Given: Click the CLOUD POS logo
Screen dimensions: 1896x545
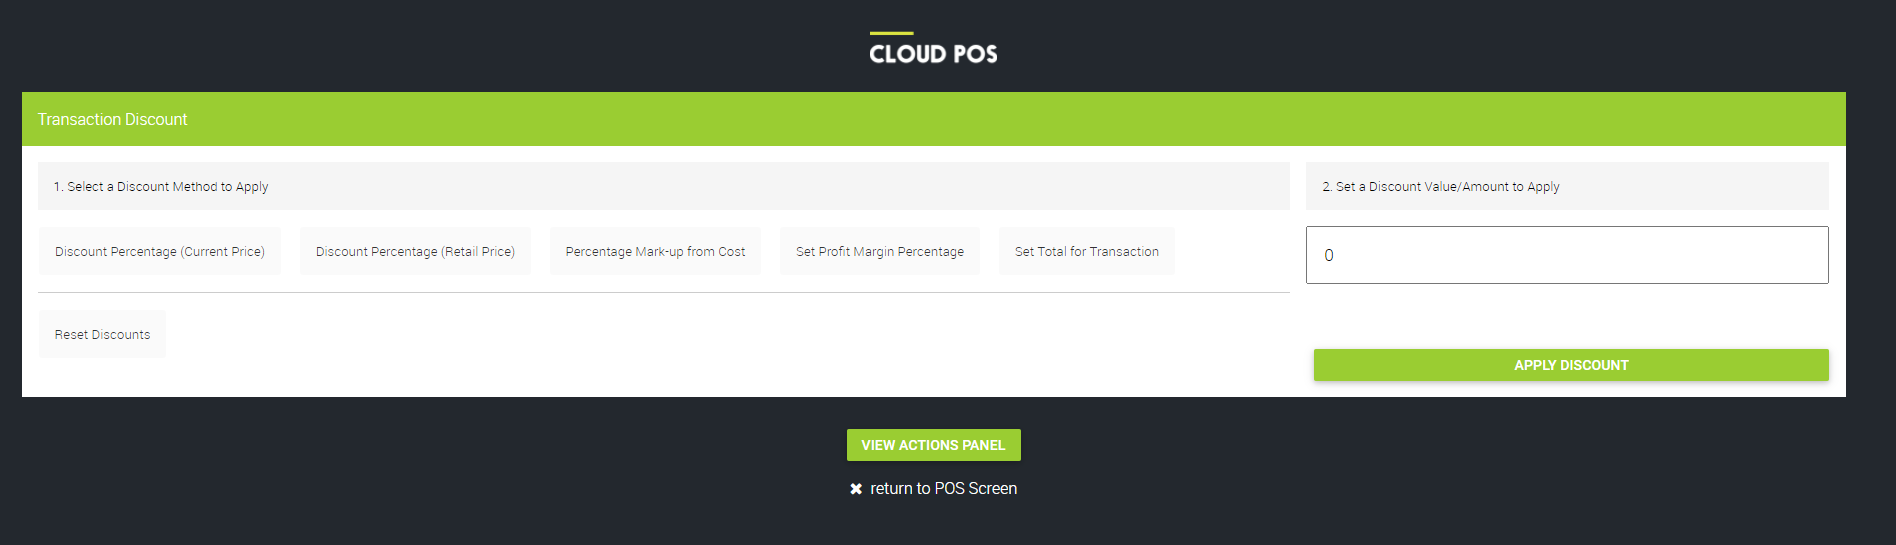Looking at the screenshot, I should (x=933, y=53).
